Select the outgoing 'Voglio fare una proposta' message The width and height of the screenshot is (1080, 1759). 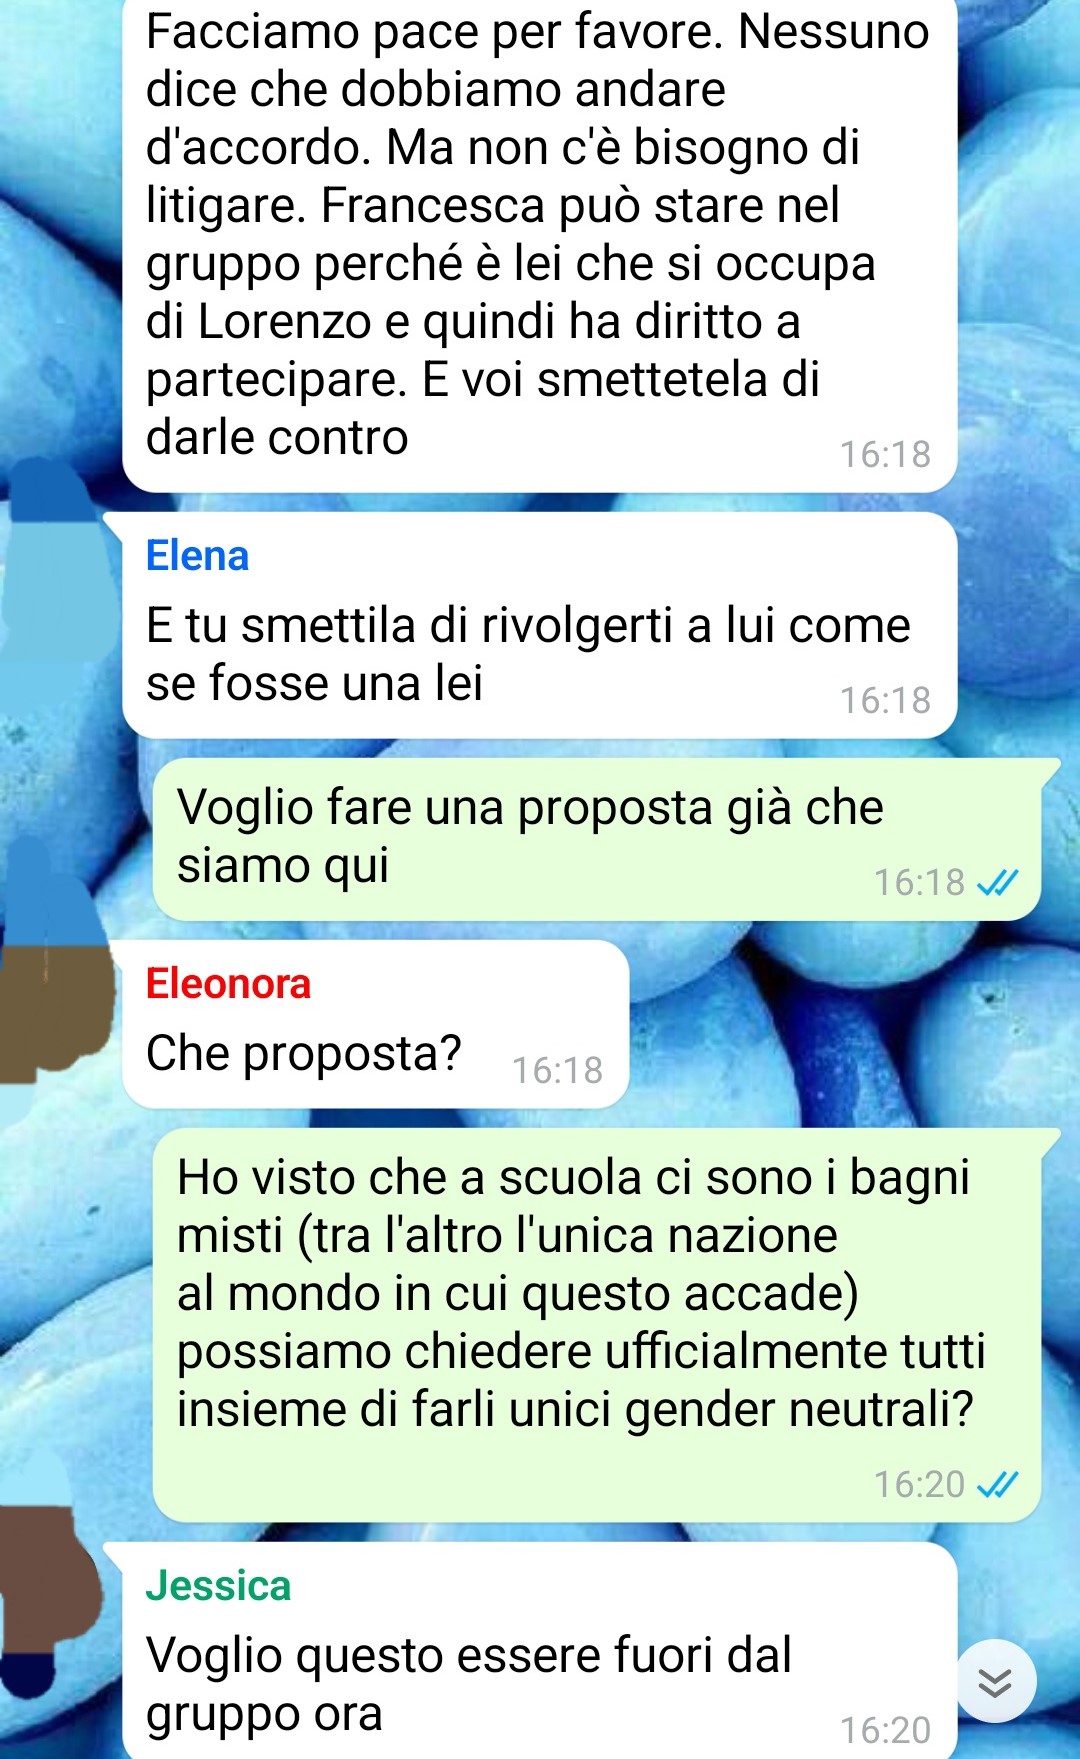click(x=597, y=840)
